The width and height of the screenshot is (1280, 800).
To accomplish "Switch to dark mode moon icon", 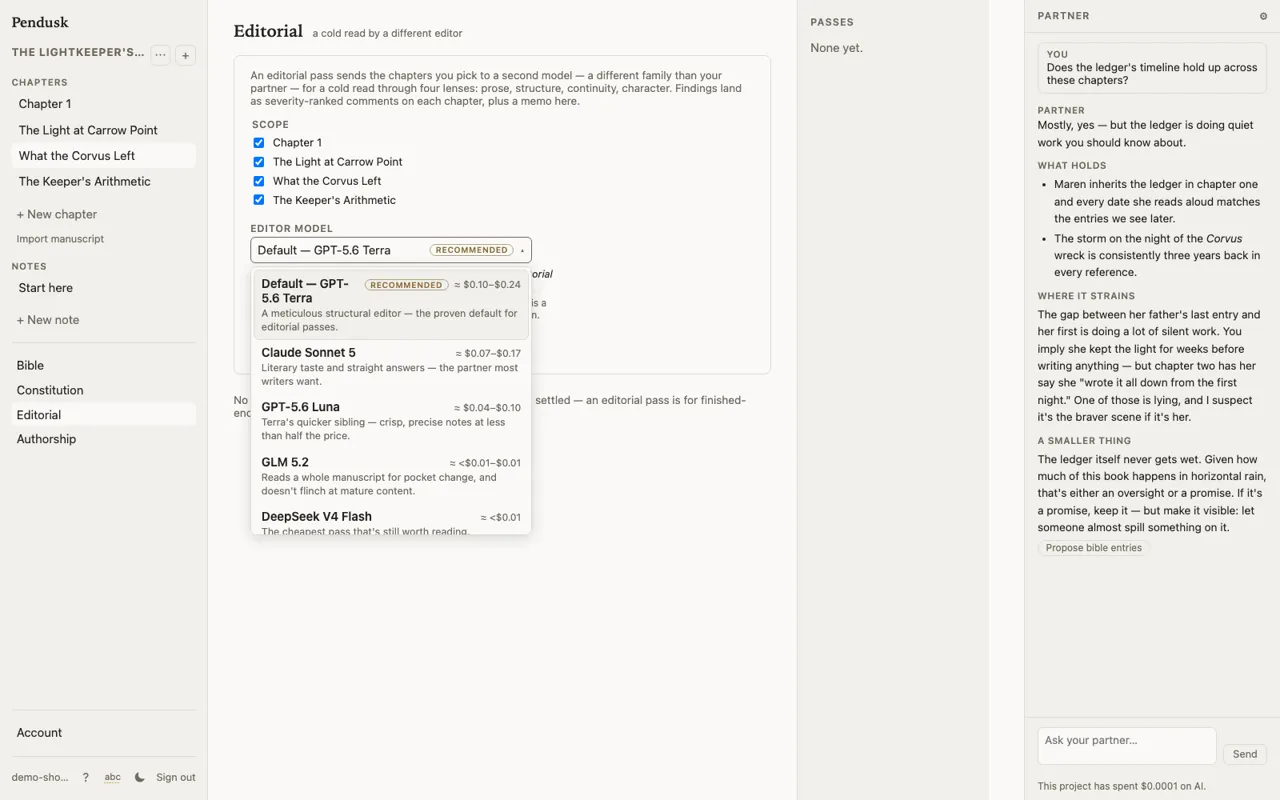I will click(x=139, y=777).
